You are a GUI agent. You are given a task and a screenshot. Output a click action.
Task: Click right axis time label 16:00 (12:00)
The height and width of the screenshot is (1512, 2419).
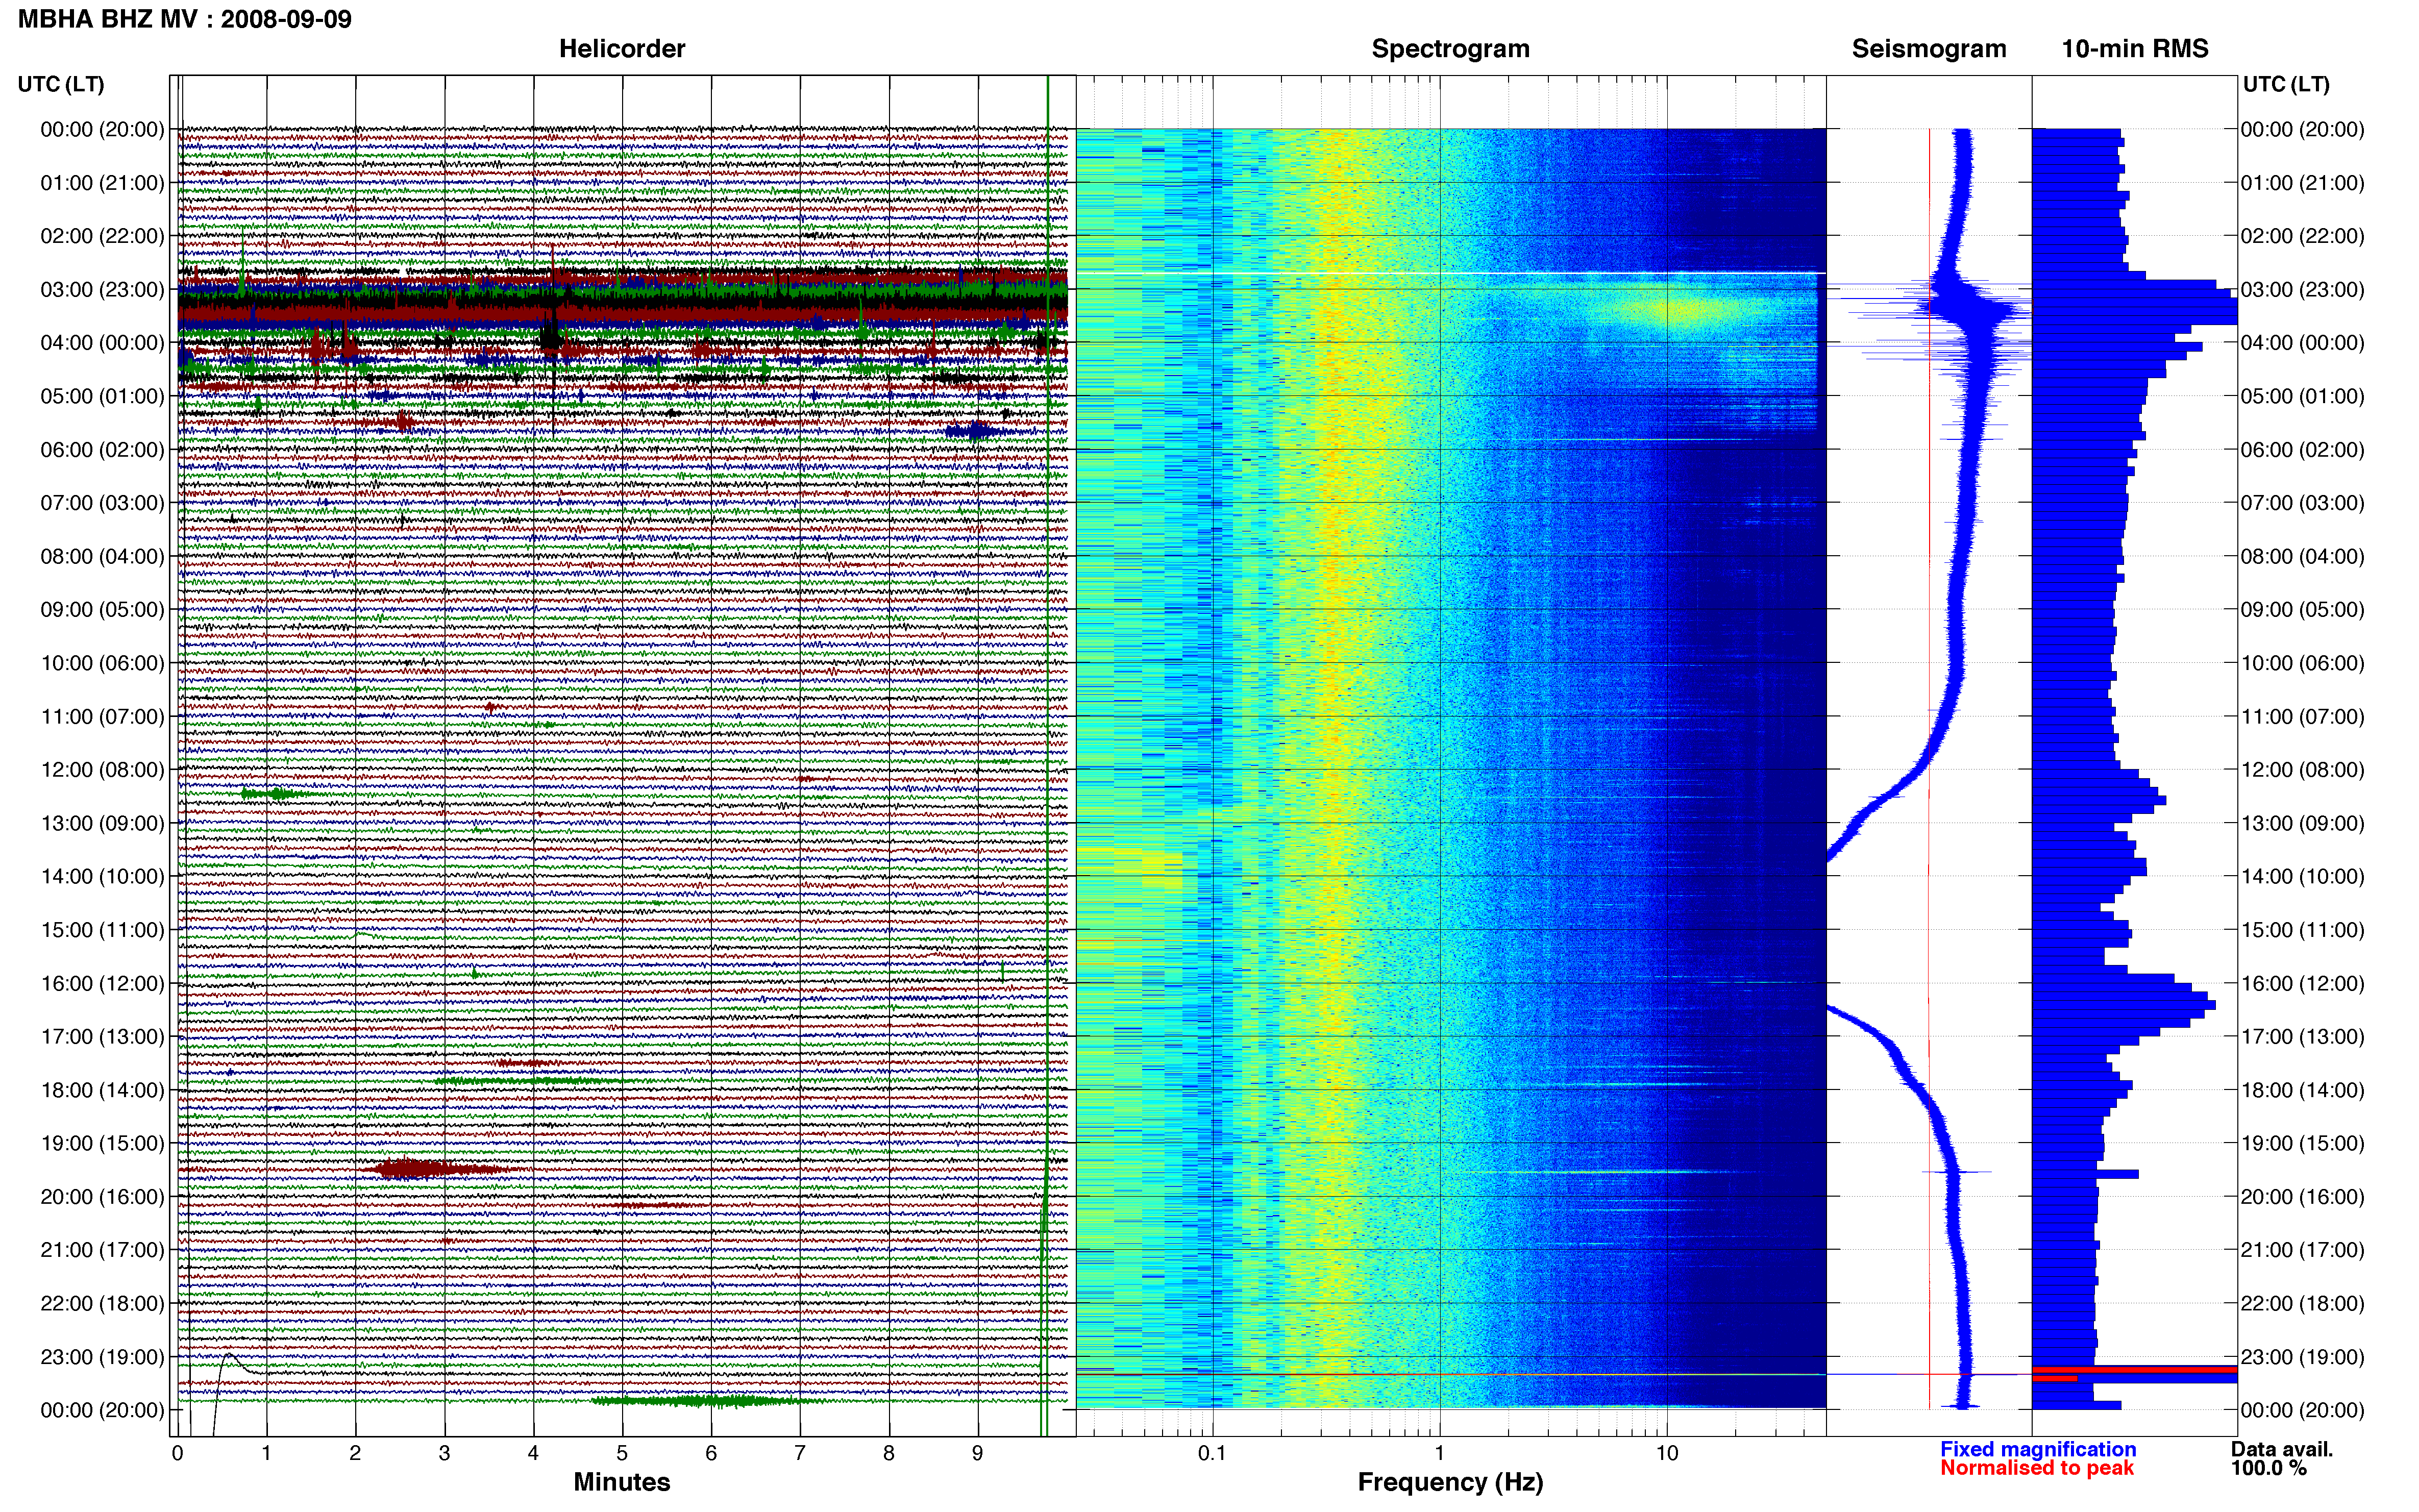tap(2303, 983)
